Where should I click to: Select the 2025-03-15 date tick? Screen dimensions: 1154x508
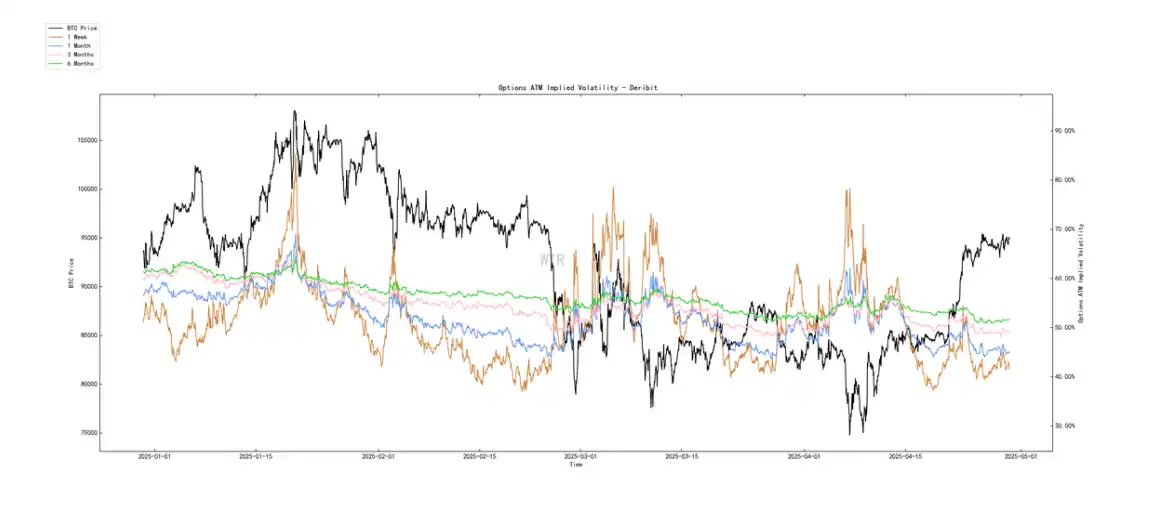coord(684,457)
